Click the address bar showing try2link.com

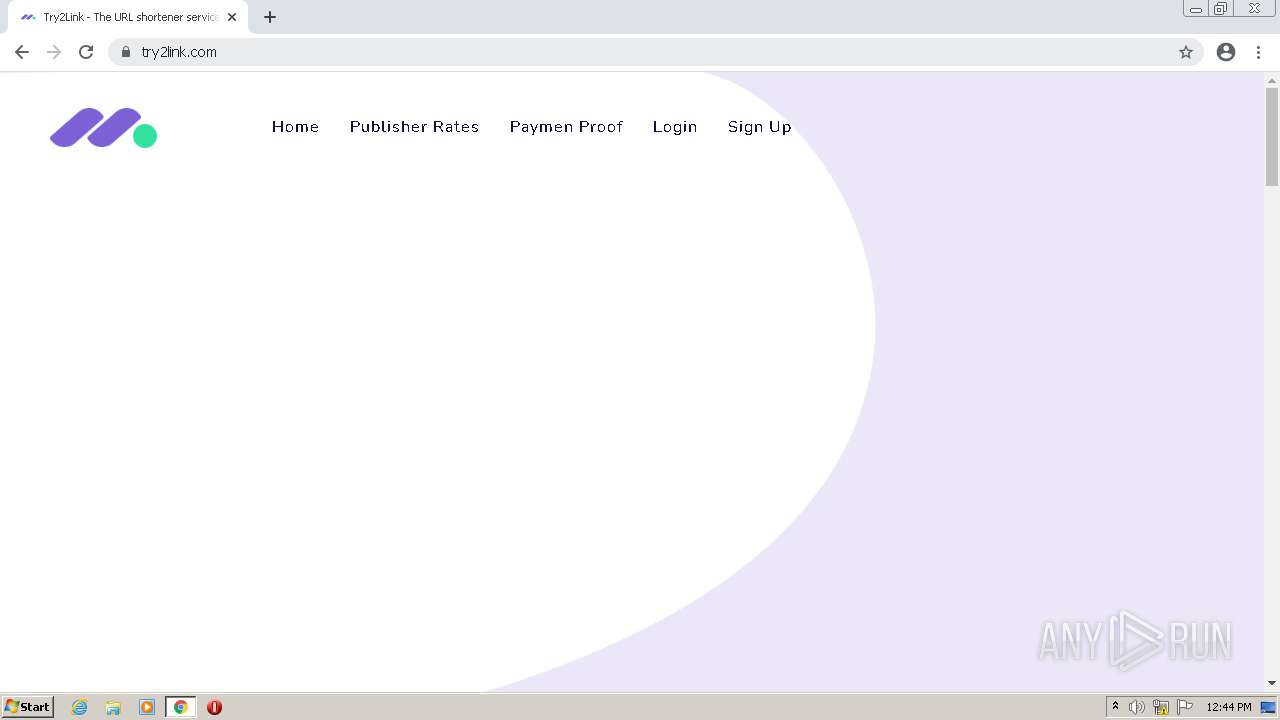(x=655, y=52)
